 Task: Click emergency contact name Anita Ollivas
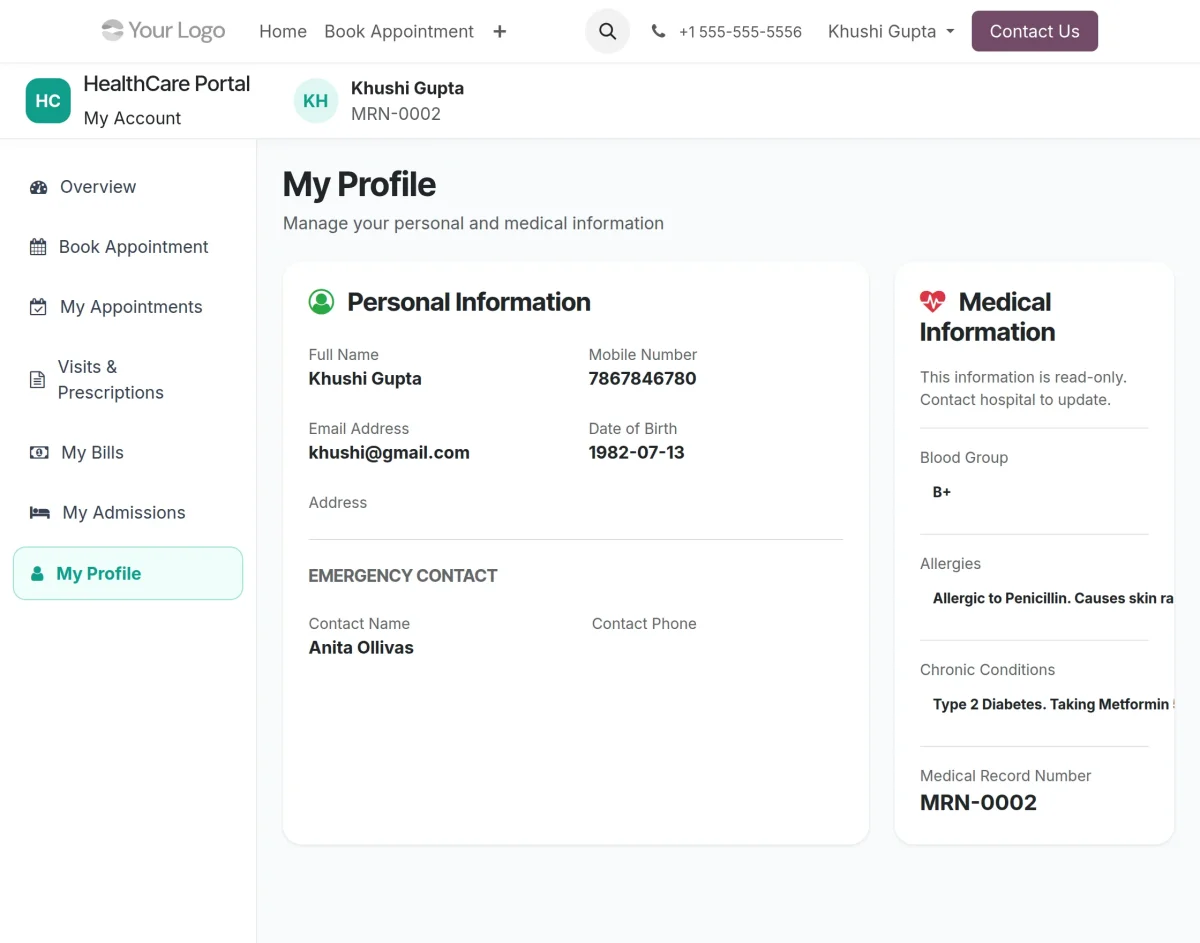(361, 648)
